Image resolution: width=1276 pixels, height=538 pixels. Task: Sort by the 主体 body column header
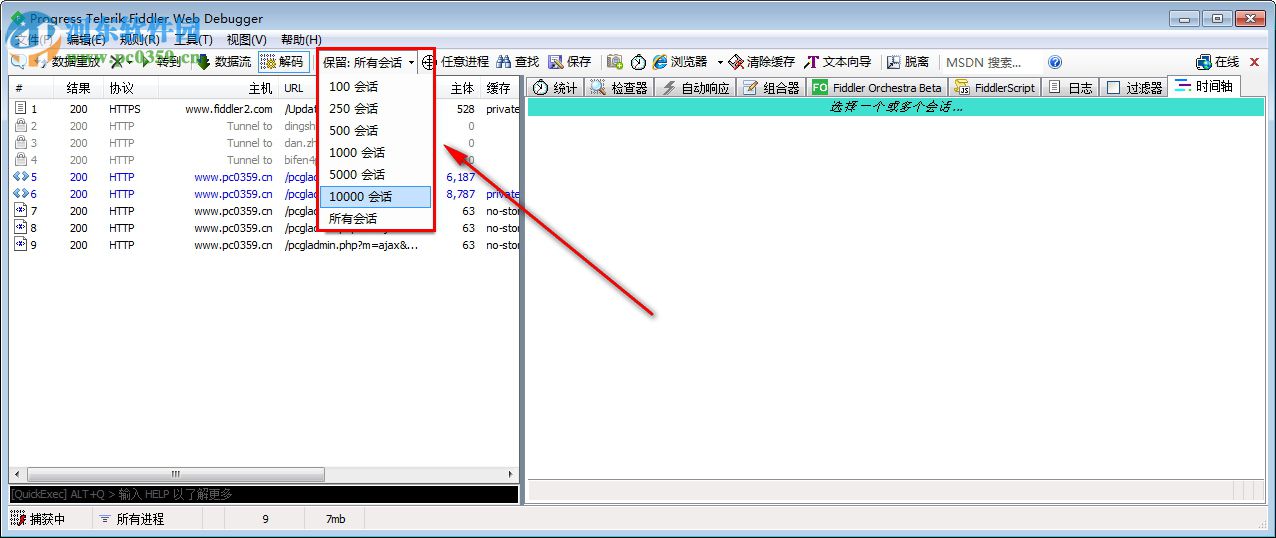pos(461,88)
